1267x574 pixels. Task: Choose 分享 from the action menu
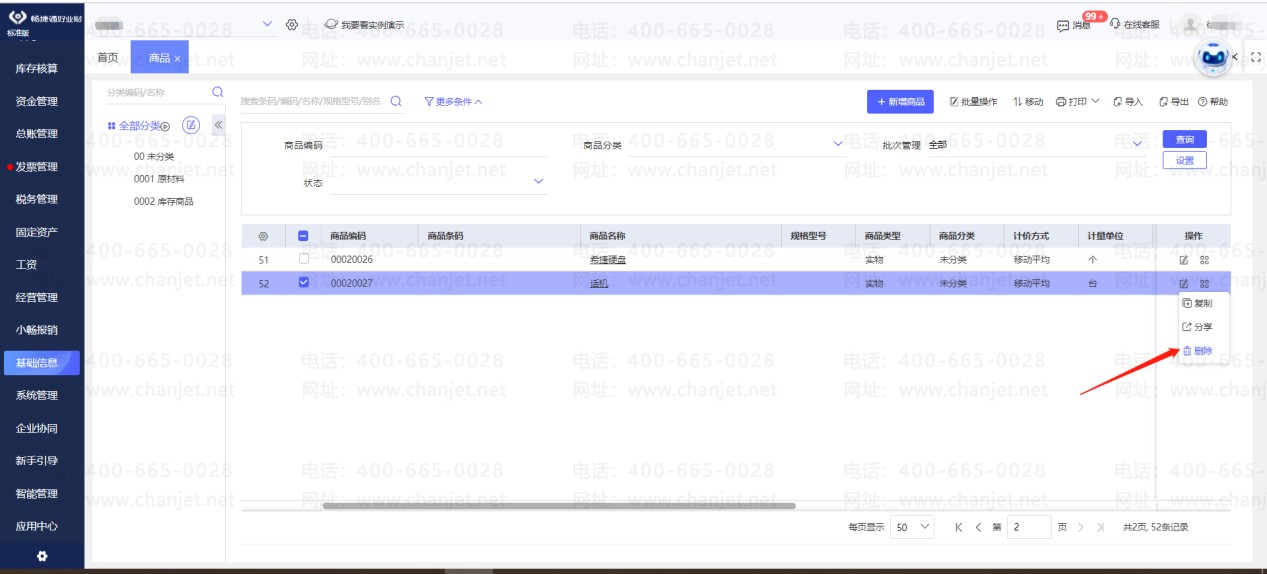point(1196,327)
